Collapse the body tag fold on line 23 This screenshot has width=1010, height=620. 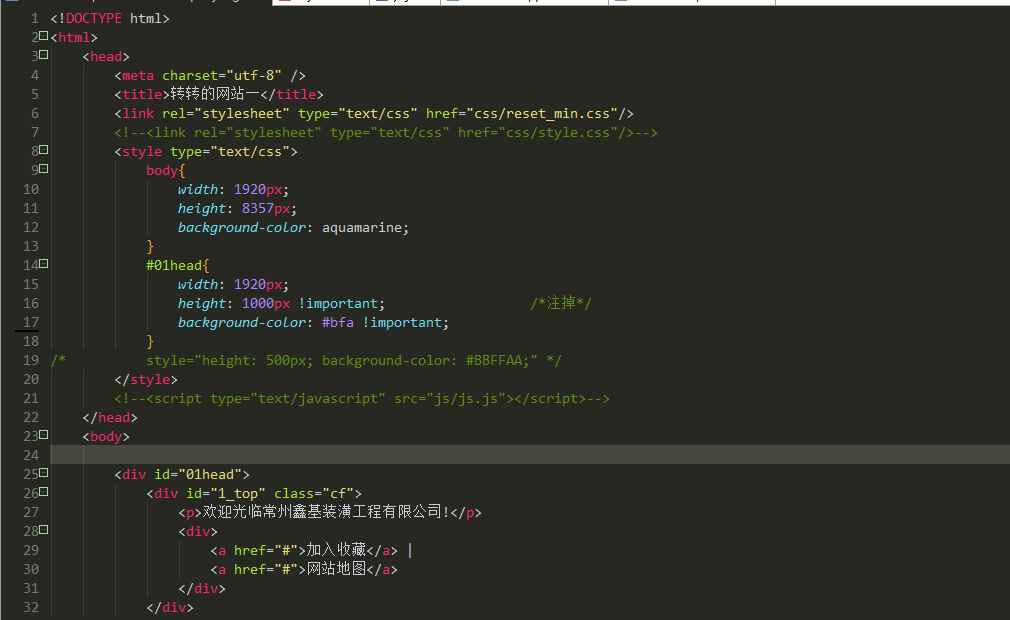(43, 435)
